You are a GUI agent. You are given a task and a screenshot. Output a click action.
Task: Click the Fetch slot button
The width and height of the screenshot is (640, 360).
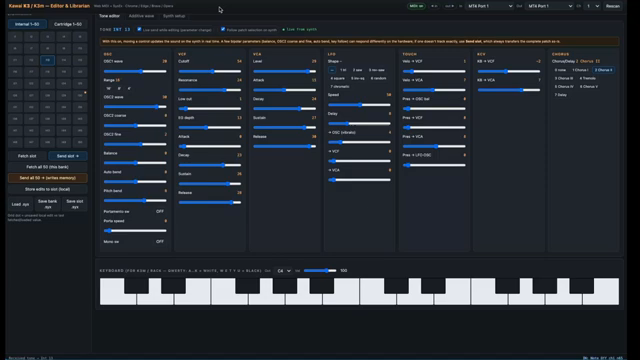pyautogui.click(x=27, y=156)
